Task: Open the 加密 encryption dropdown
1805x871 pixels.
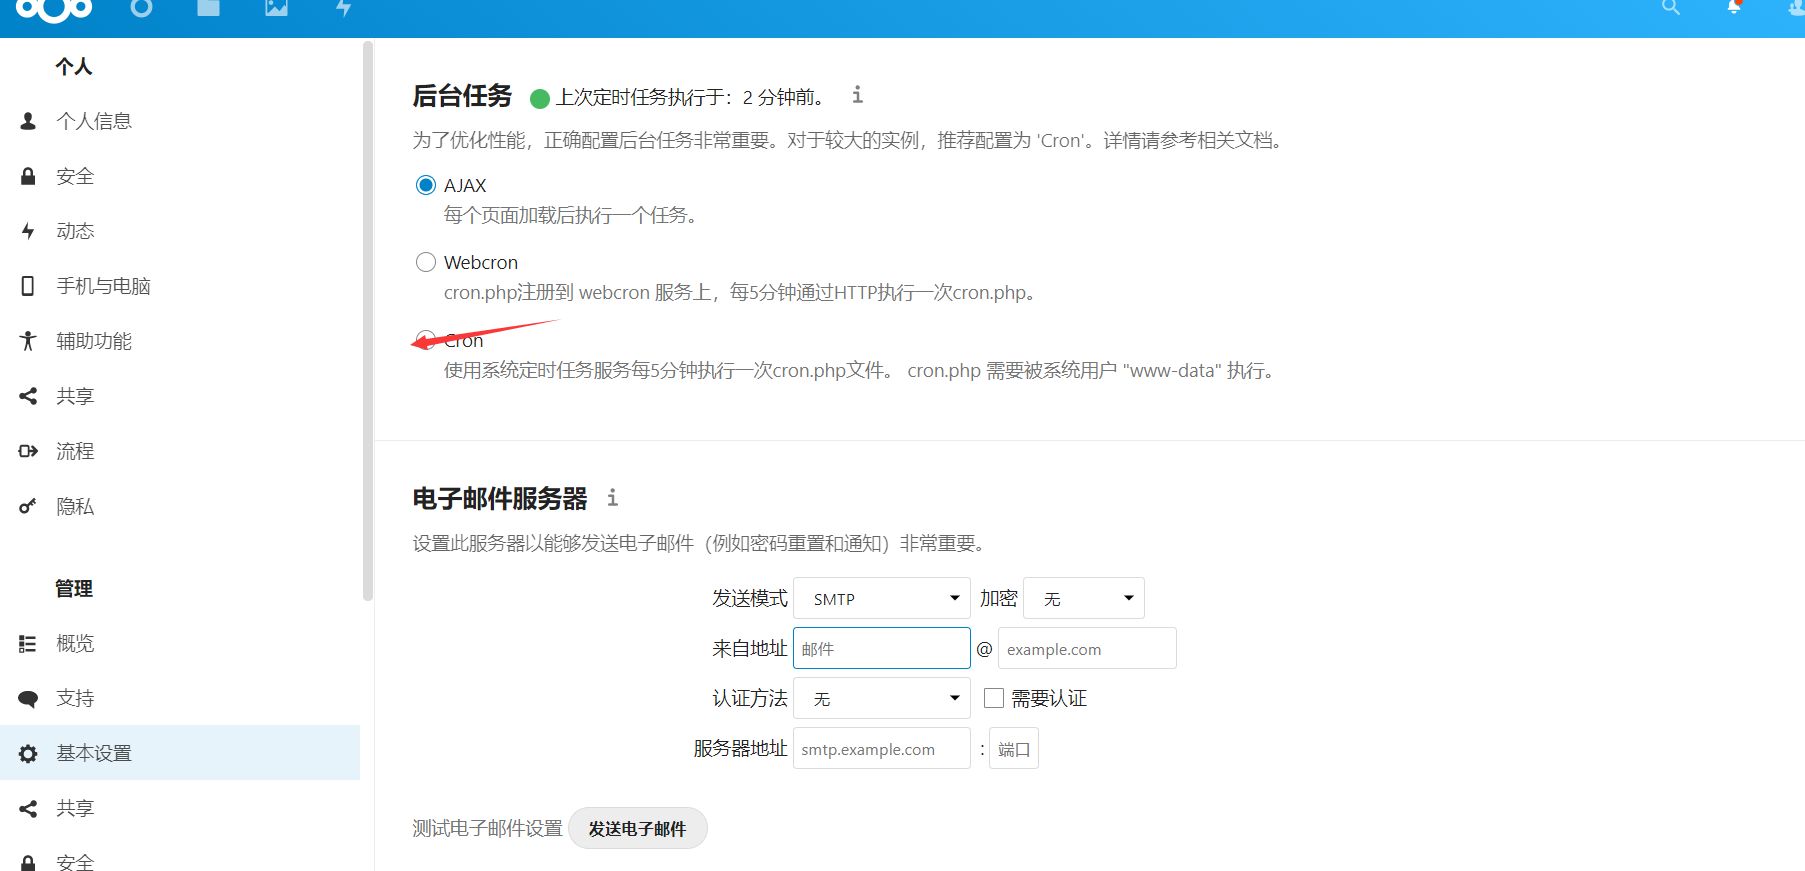Action: point(1084,598)
